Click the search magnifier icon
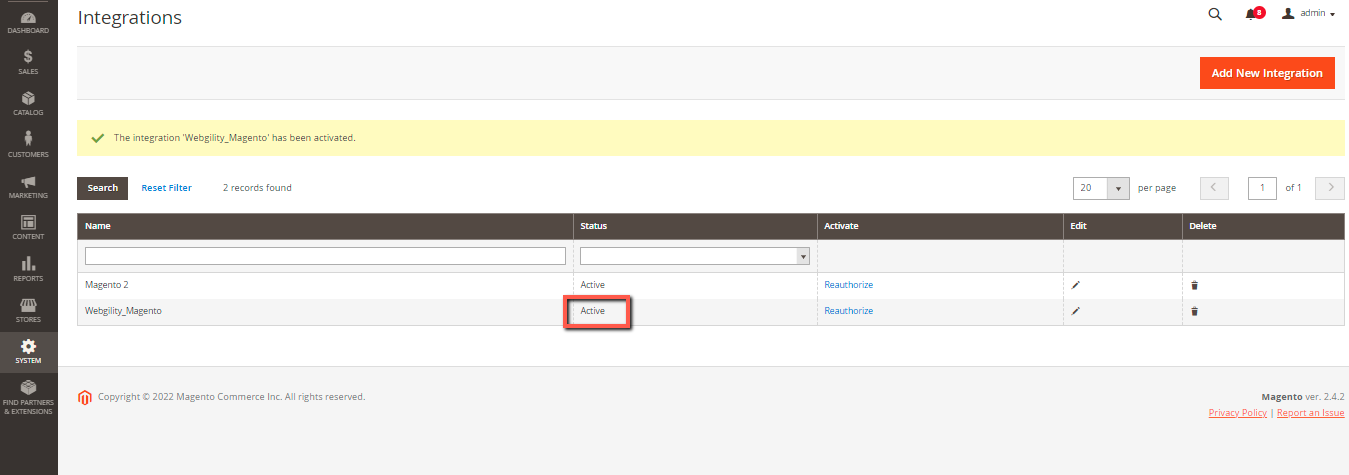The width and height of the screenshot is (1349, 475). coord(1215,14)
